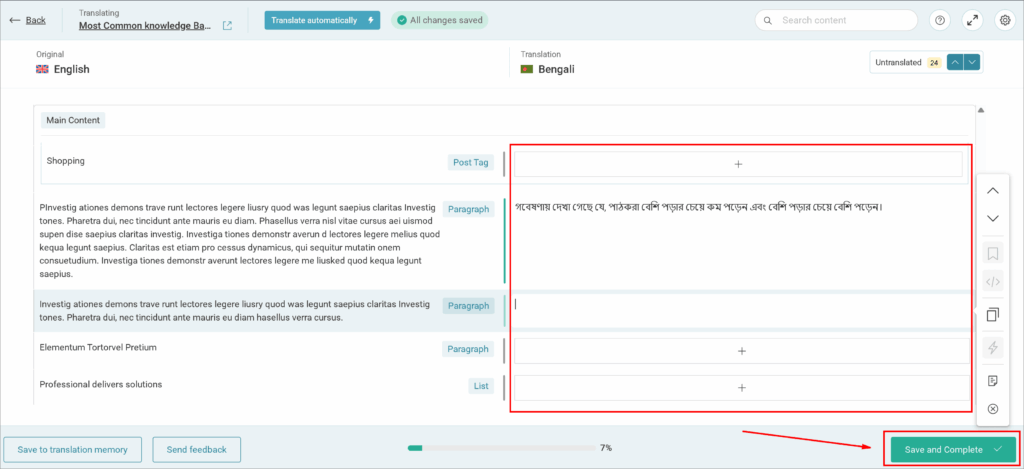Focus the Search content field
This screenshot has height=469, width=1024.
pos(845,20)
